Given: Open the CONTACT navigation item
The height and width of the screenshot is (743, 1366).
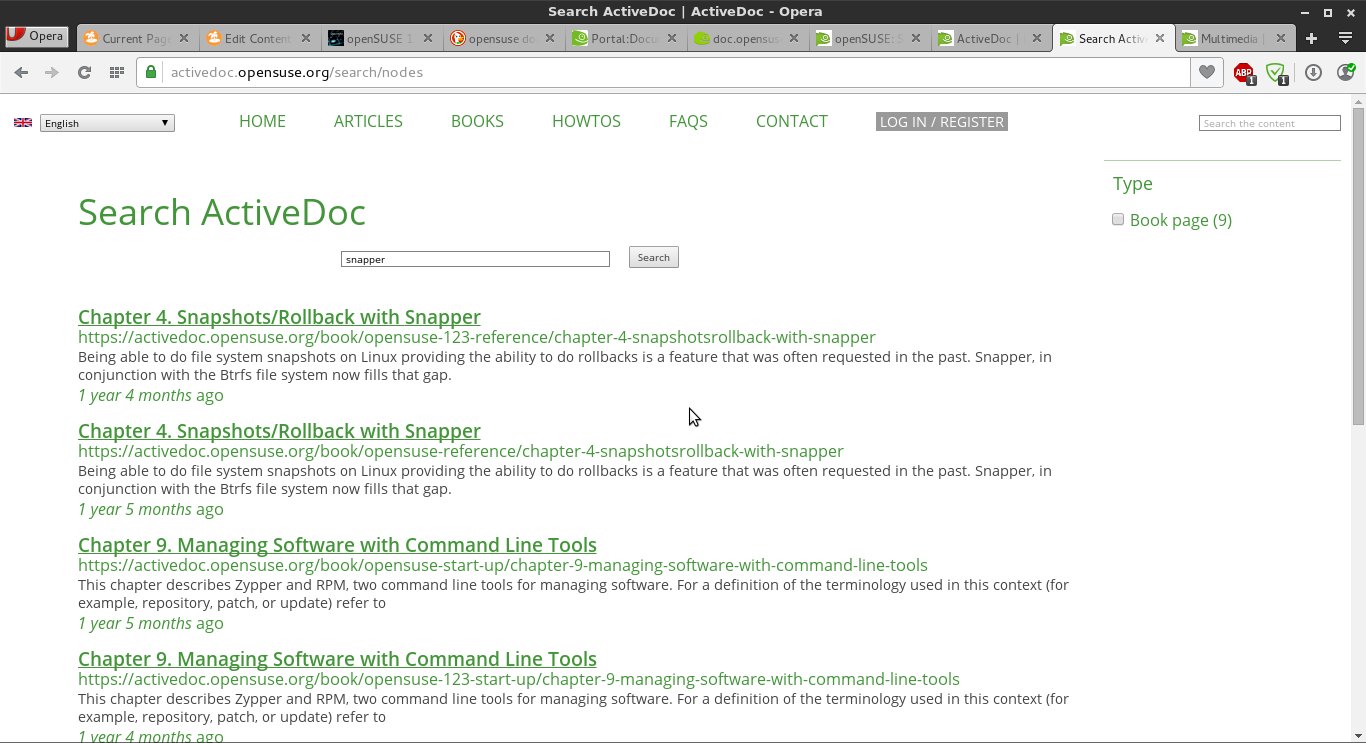Looking at the screenshot, I should 792,121.
